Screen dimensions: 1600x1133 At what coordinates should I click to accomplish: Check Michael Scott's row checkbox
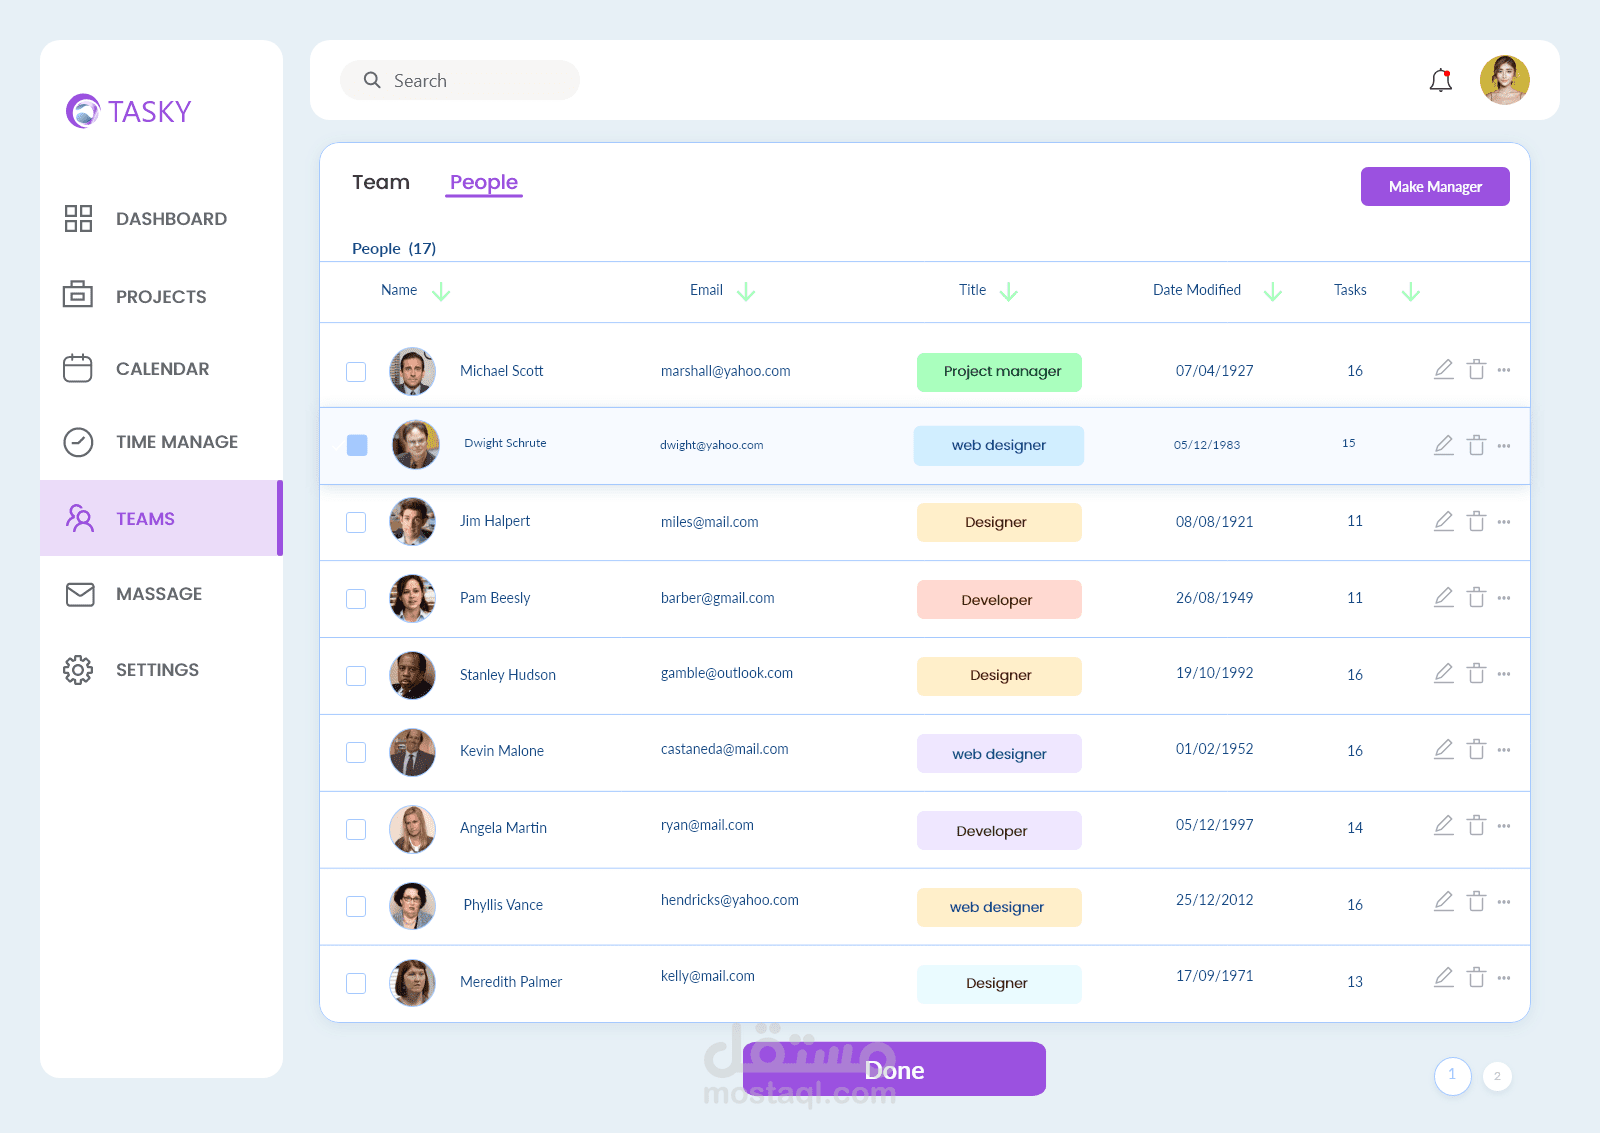[x=356, y=372]
